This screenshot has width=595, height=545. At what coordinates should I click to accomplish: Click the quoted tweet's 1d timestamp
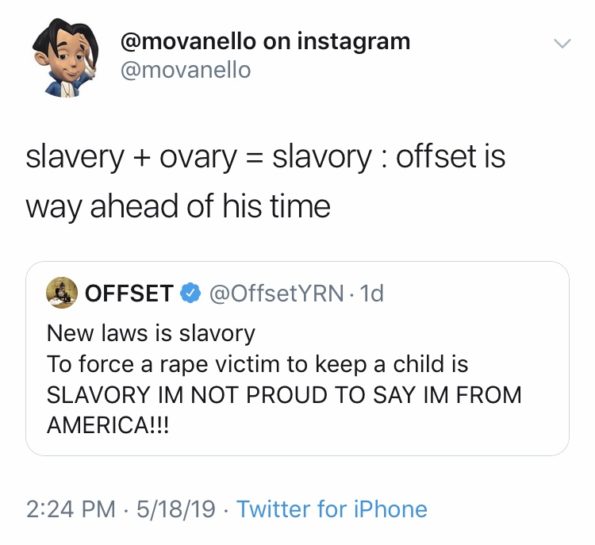click(372, 293)
